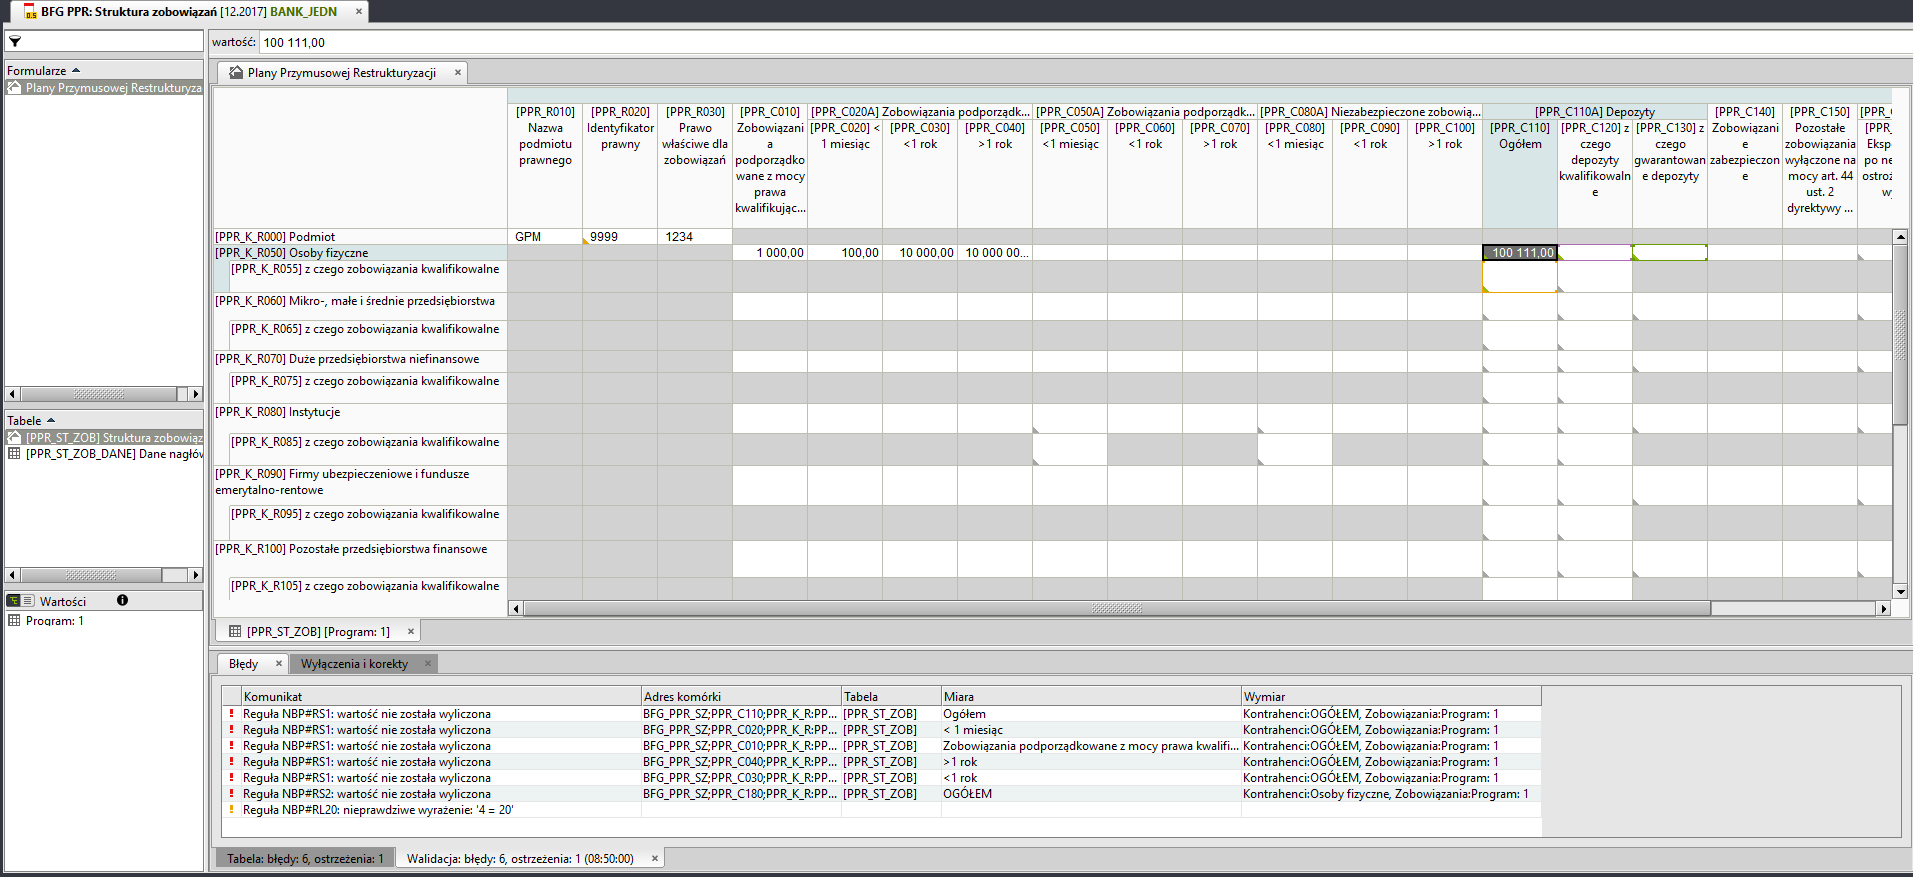
Task: Click the house icon on the Plany Przymusowej Restrukturyzacji tab
Action: click(236, 73)
